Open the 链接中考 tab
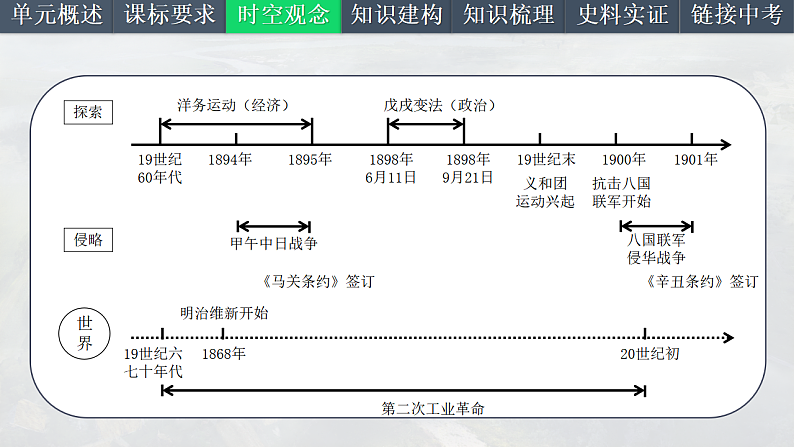This screenshot has width=794, height=447. [737, 16]
